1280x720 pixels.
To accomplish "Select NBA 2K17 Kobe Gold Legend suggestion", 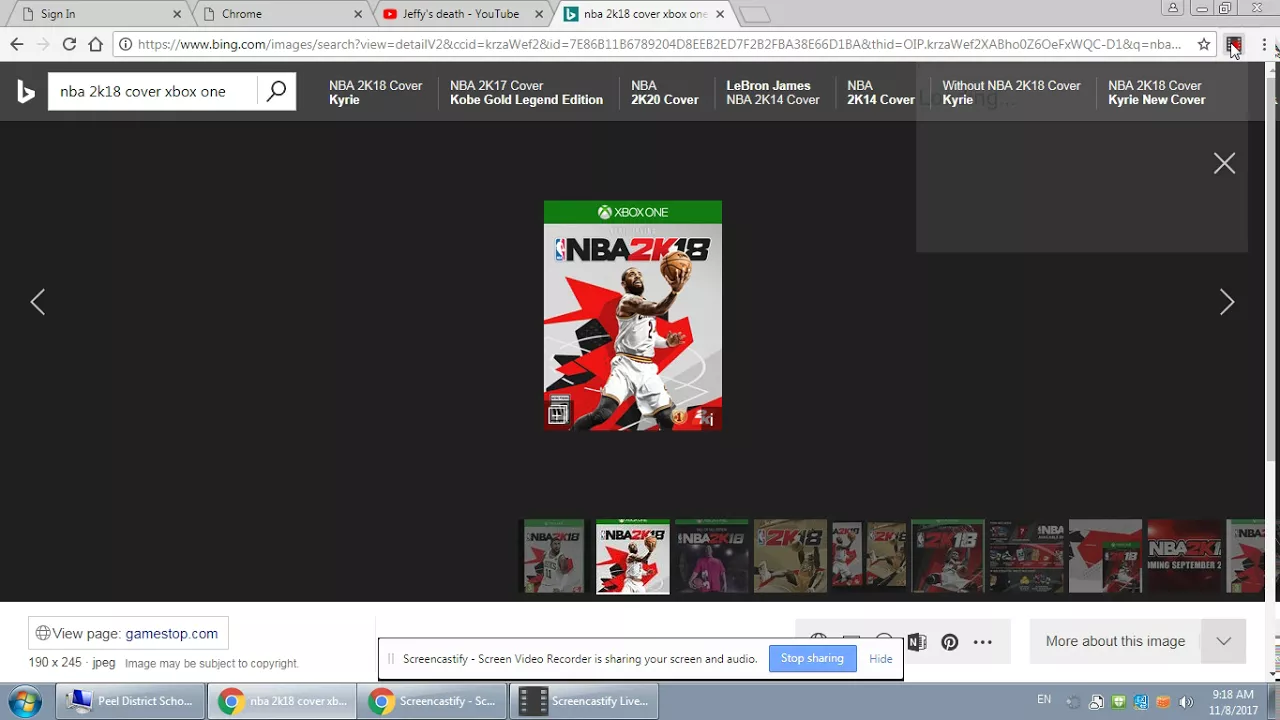I will coord(526,92).
